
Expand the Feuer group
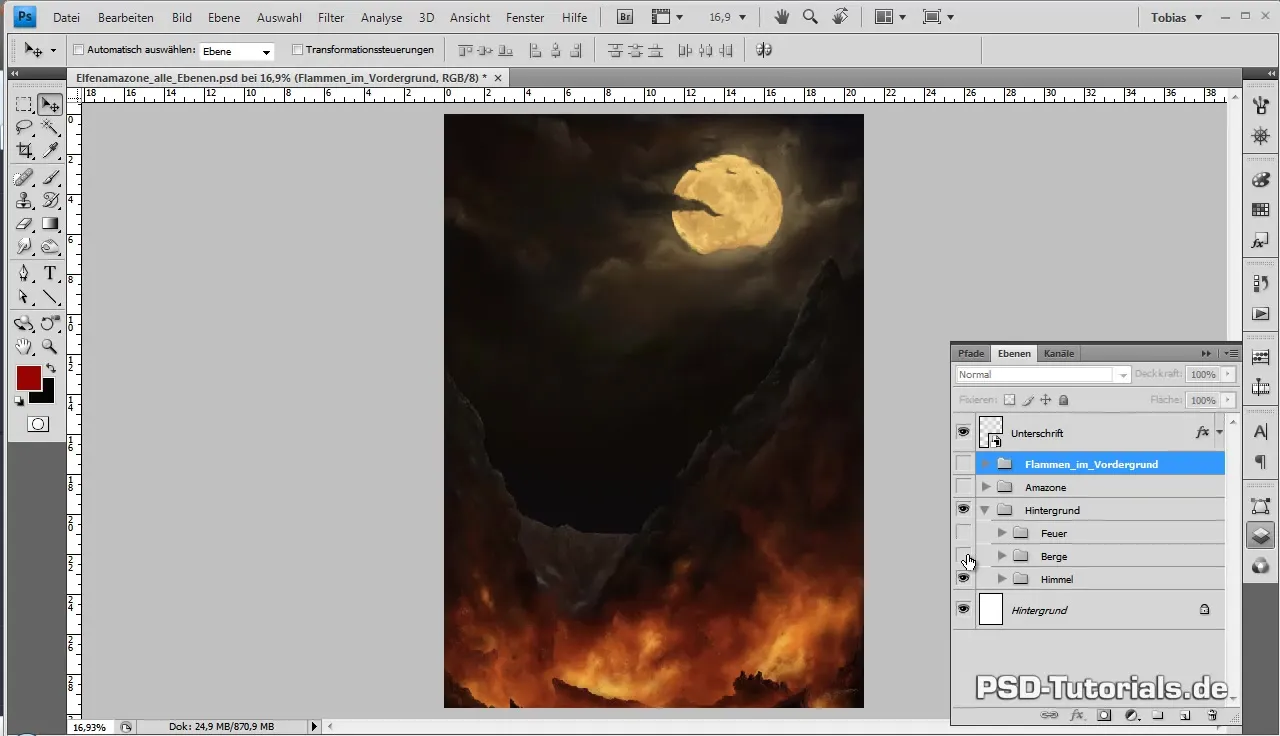coord(1002,533)
